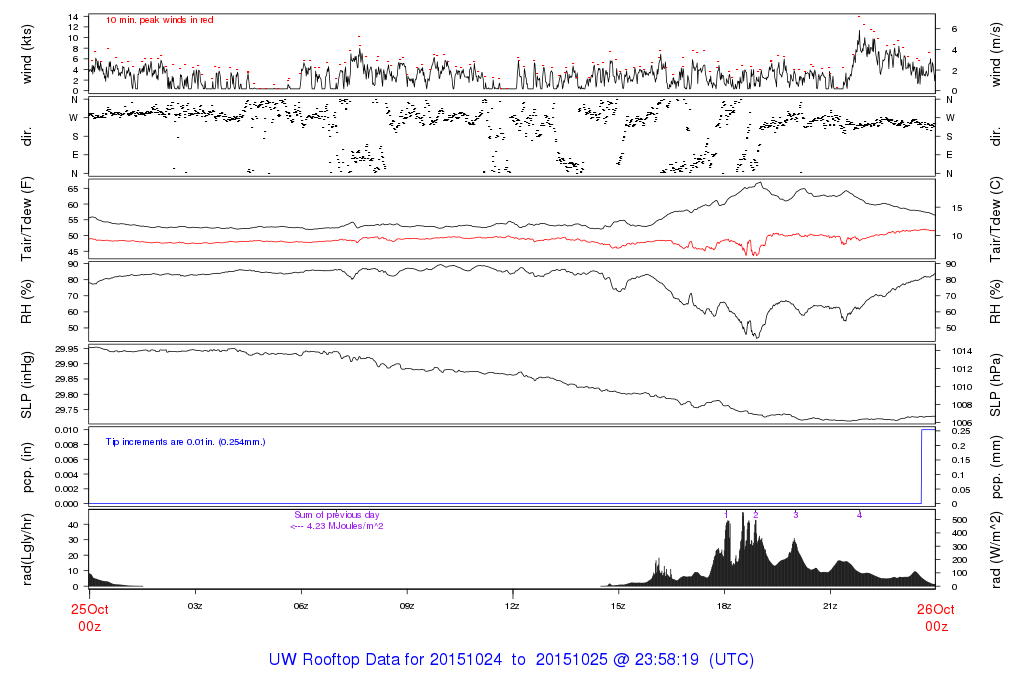Screen dimensions: 1024x700
Task: Select the '1010' hPa tick value
Action: tap(961, 387)
